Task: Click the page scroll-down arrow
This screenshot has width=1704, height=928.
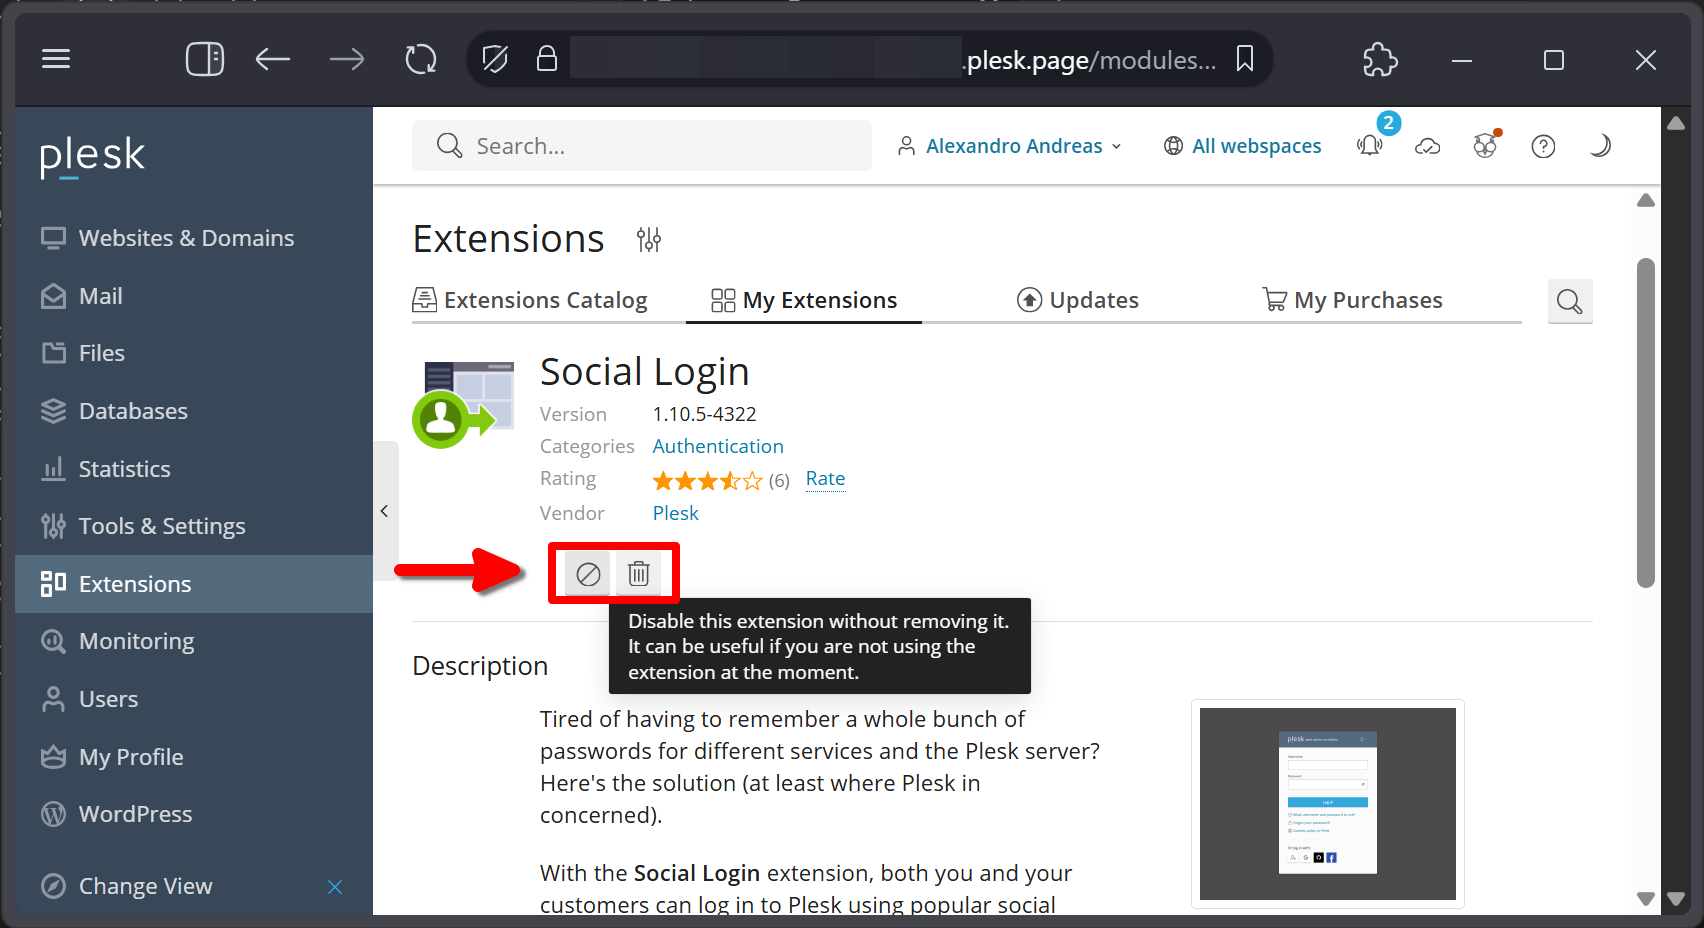Action: [1646, 899]
